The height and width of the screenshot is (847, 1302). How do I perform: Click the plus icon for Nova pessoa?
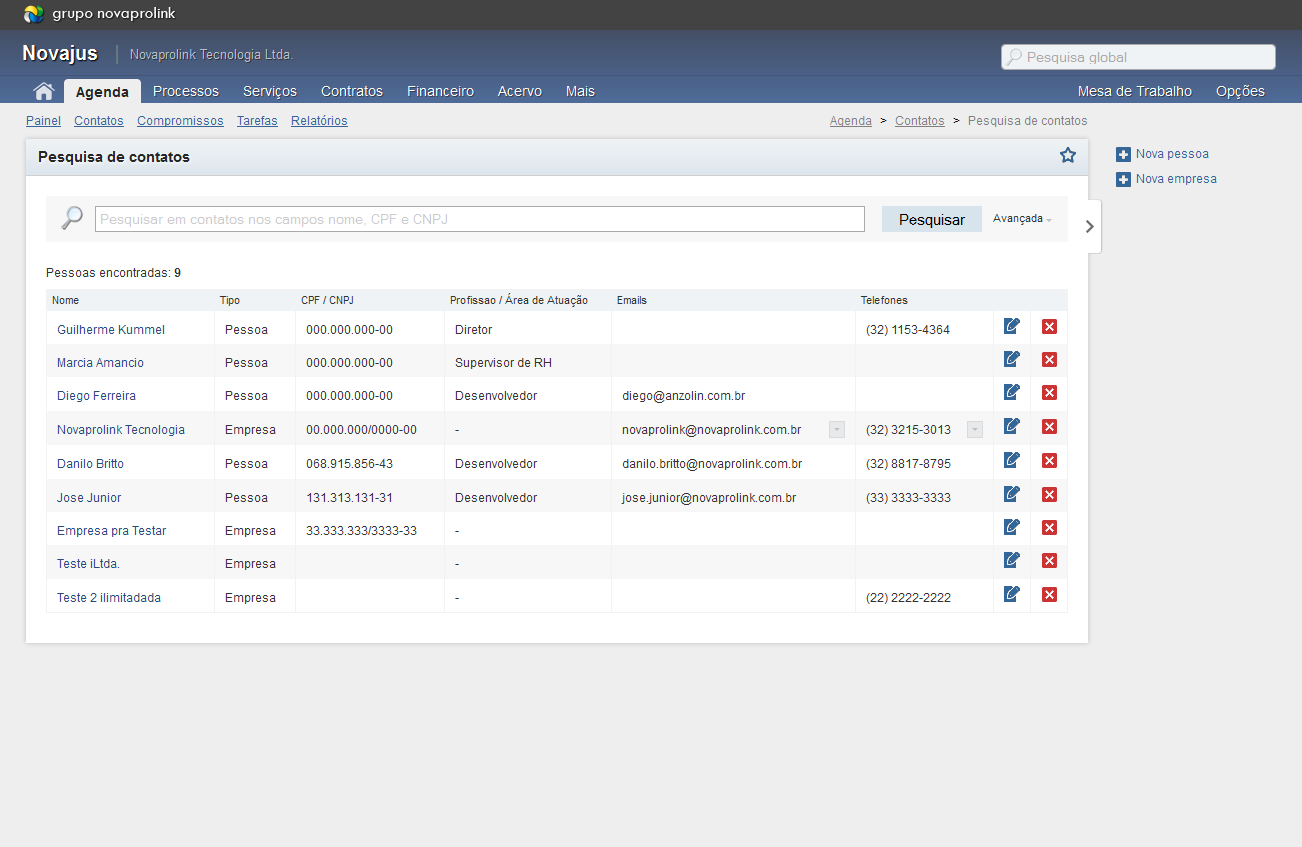pos(1123,155)
